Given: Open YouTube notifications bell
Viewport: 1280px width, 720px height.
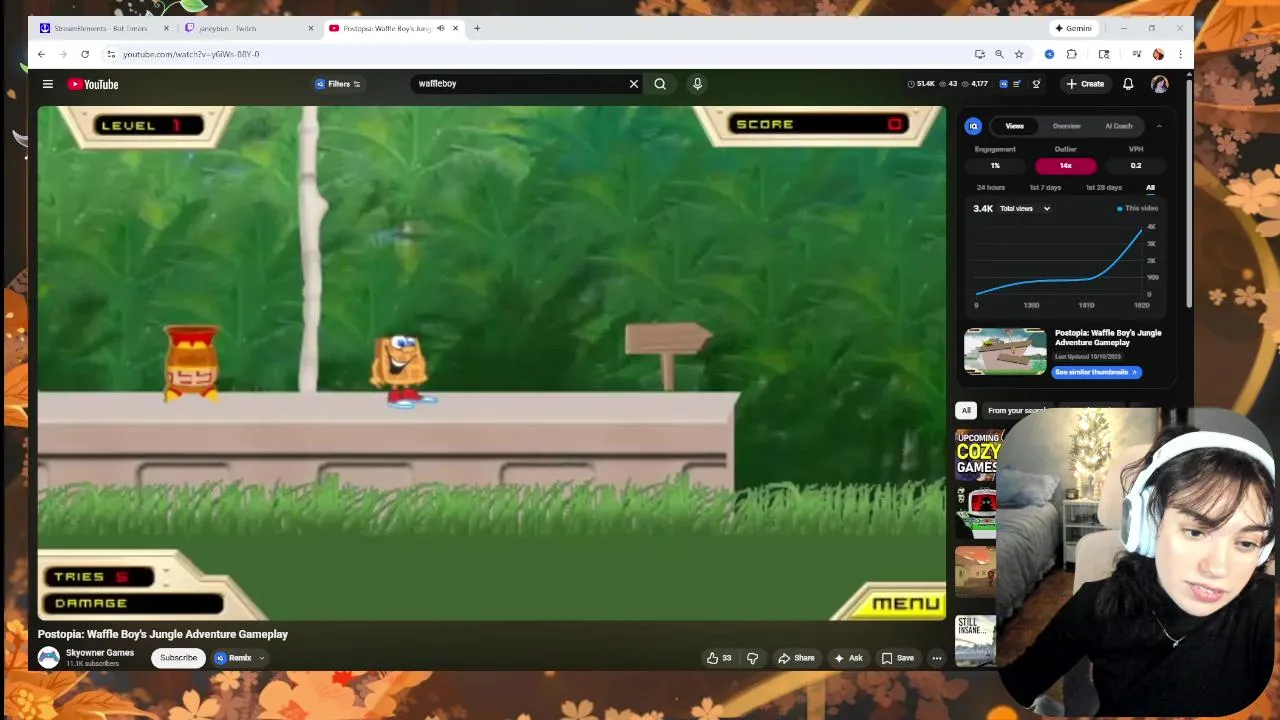Looking at the screenshot, I should (1128, 84).
